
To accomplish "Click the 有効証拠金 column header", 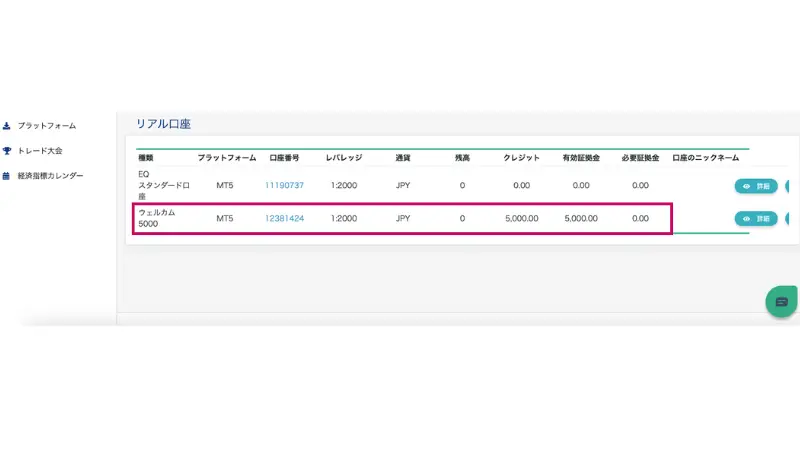I will click(x=581, y=158).
